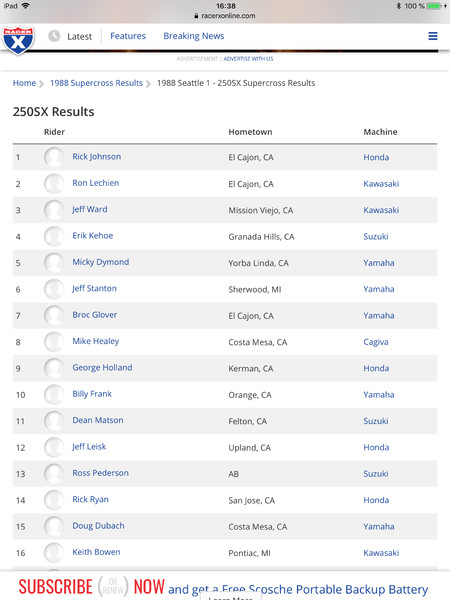Open the Cagiva machine link
The height and width of the screenshot is (600, 450).
pyautogui.click(x=376, y=342)
